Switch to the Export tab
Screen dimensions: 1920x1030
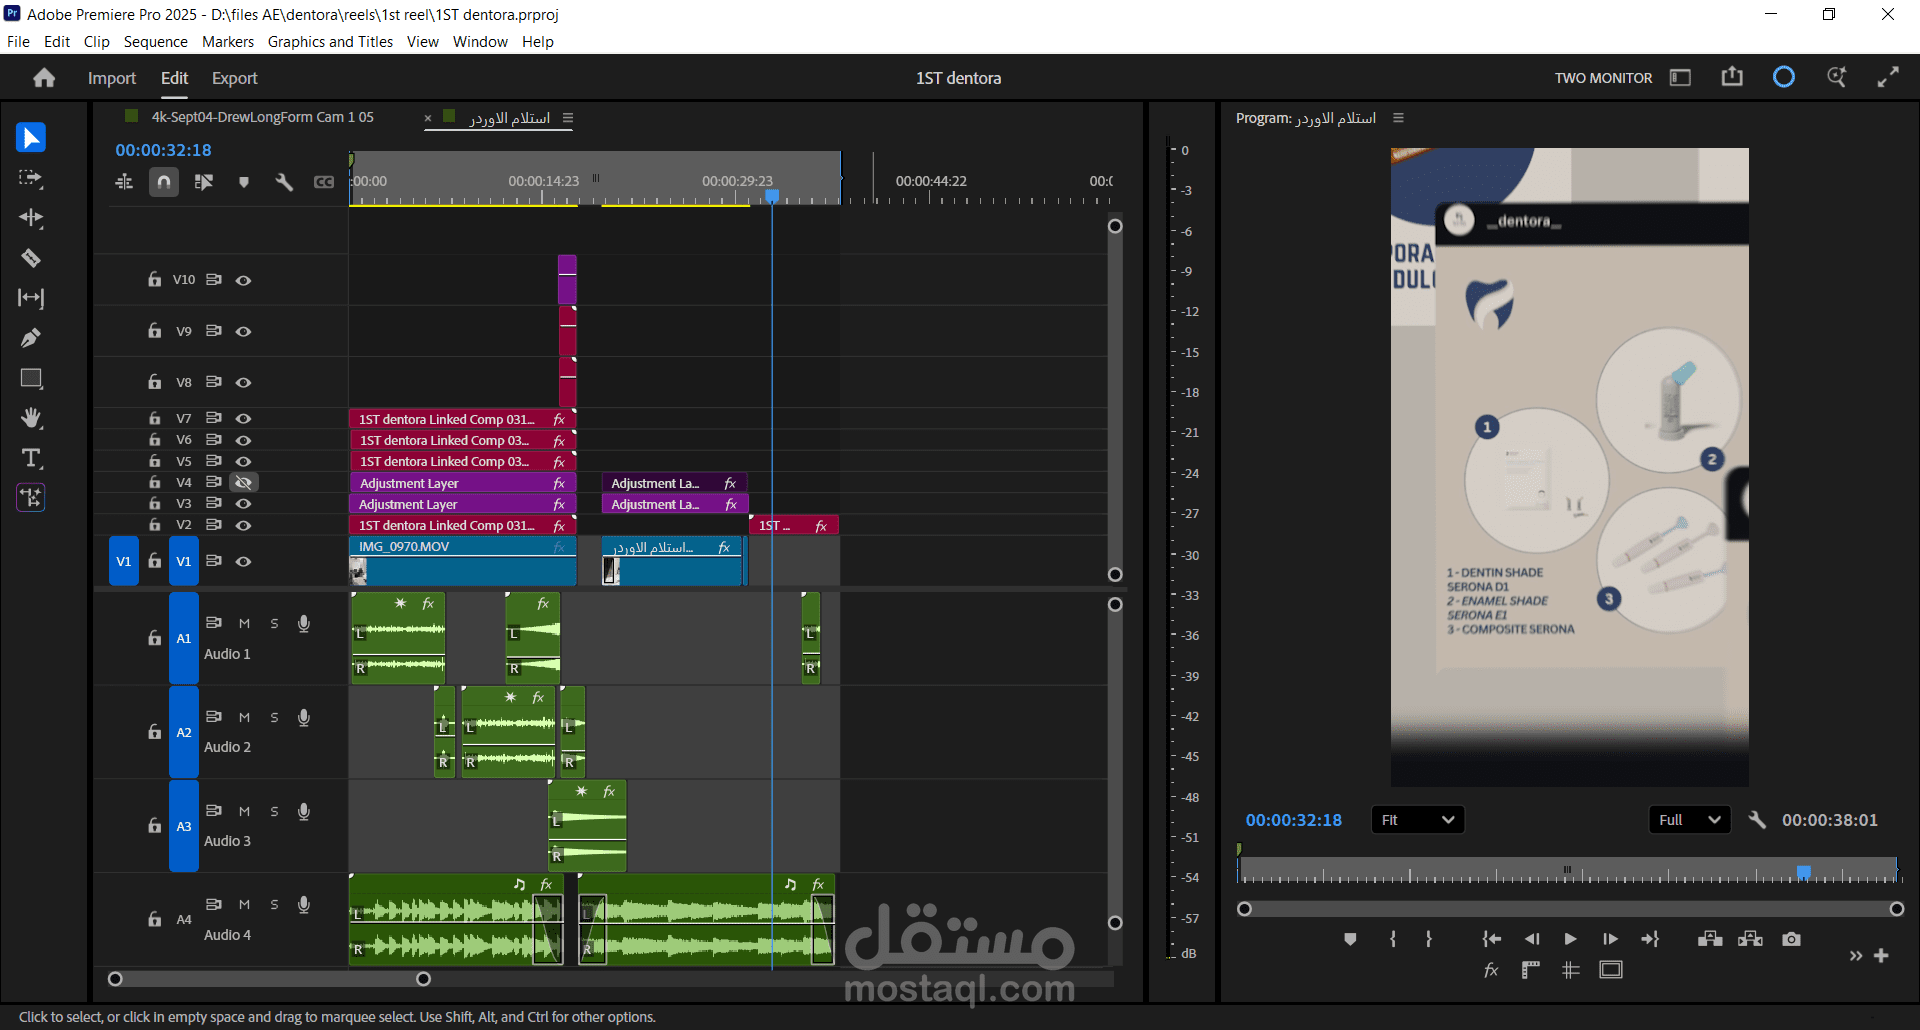coord(234,78)
